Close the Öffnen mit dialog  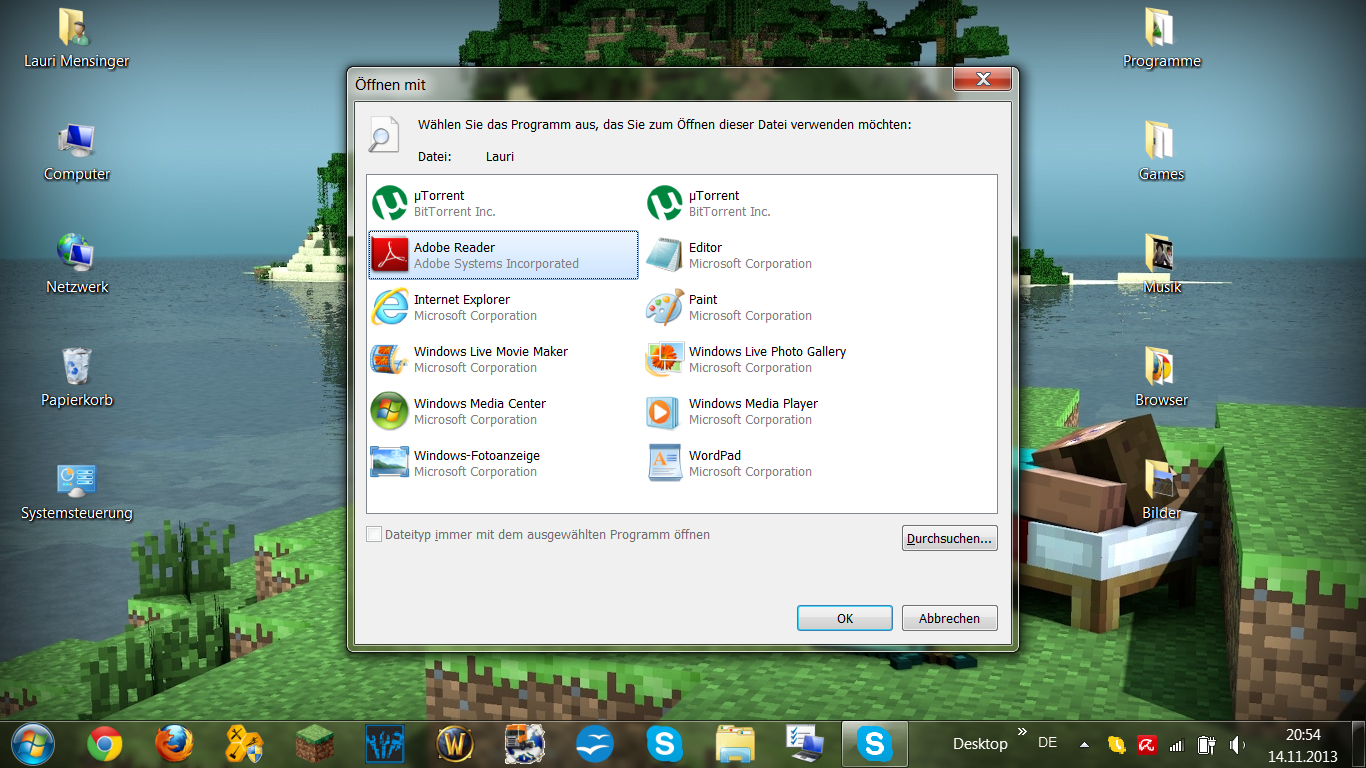982,79
